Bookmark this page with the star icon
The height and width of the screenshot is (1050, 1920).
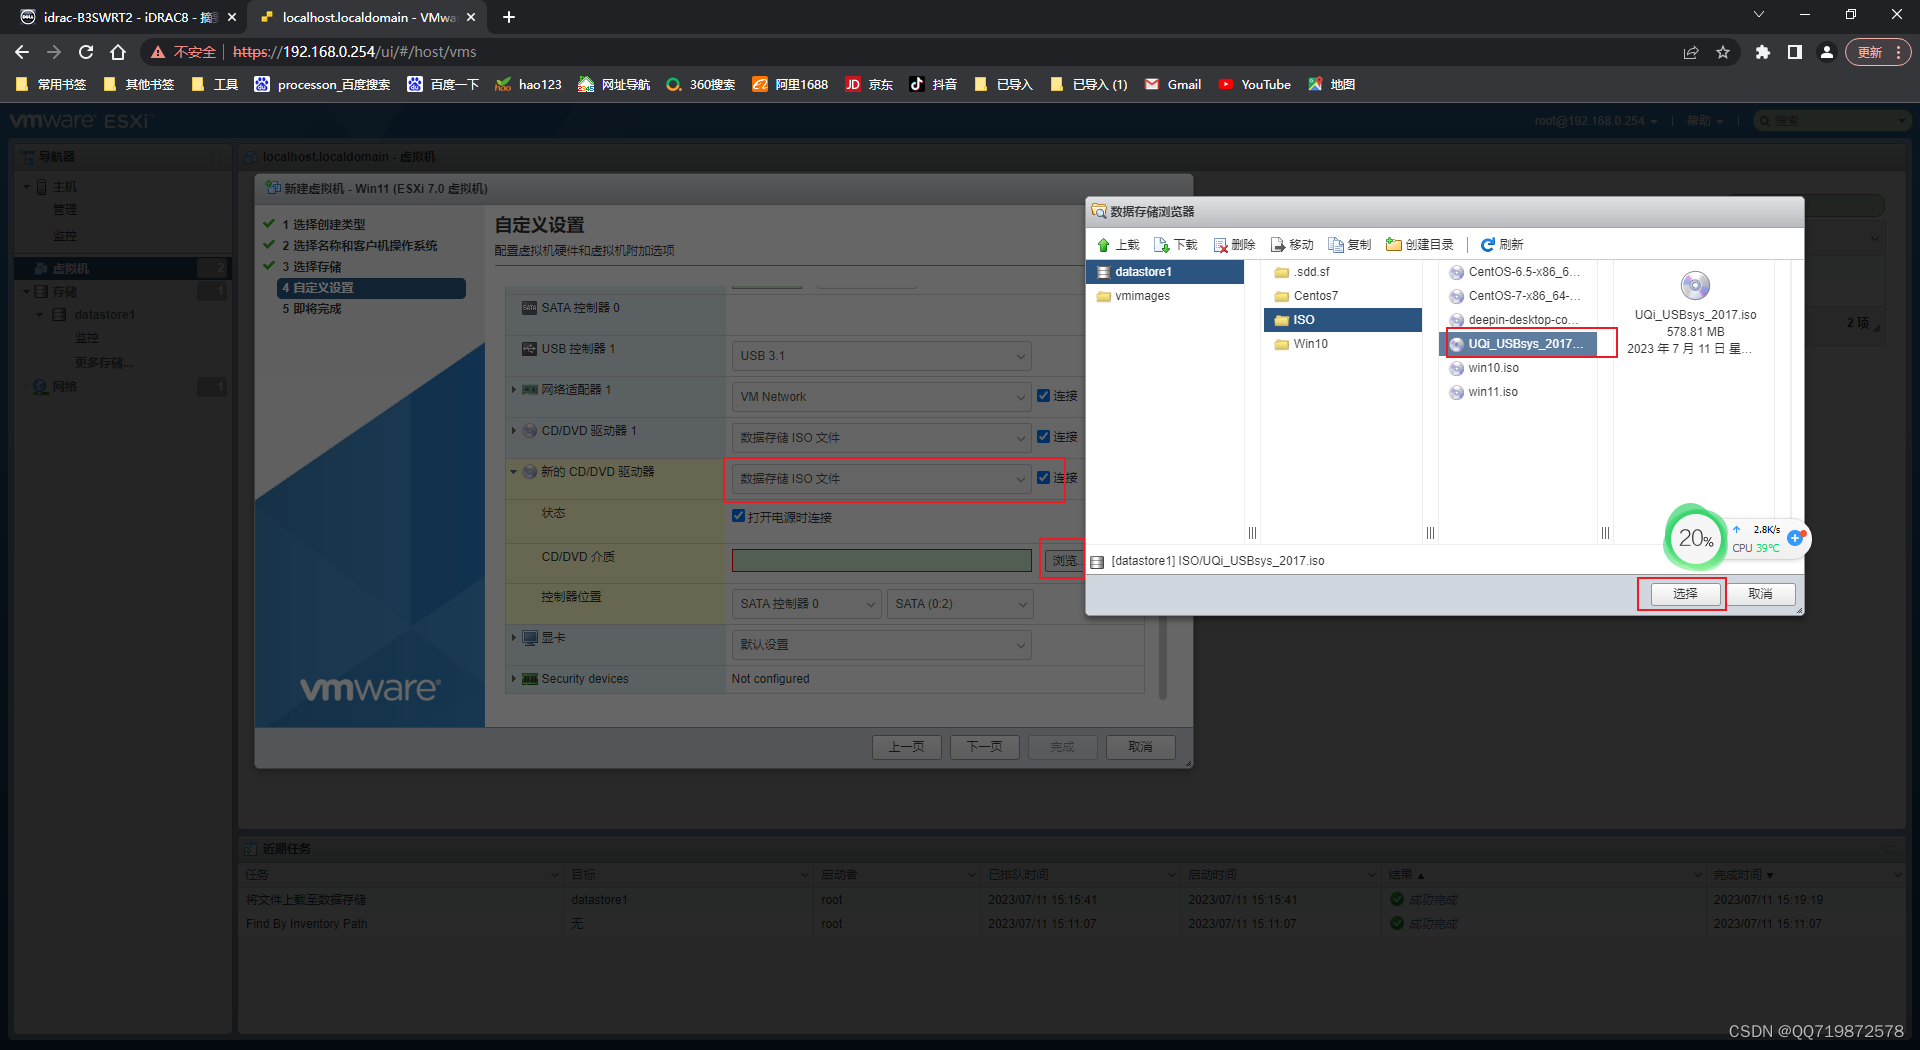pyautogui.click(x=1723, y=52)
